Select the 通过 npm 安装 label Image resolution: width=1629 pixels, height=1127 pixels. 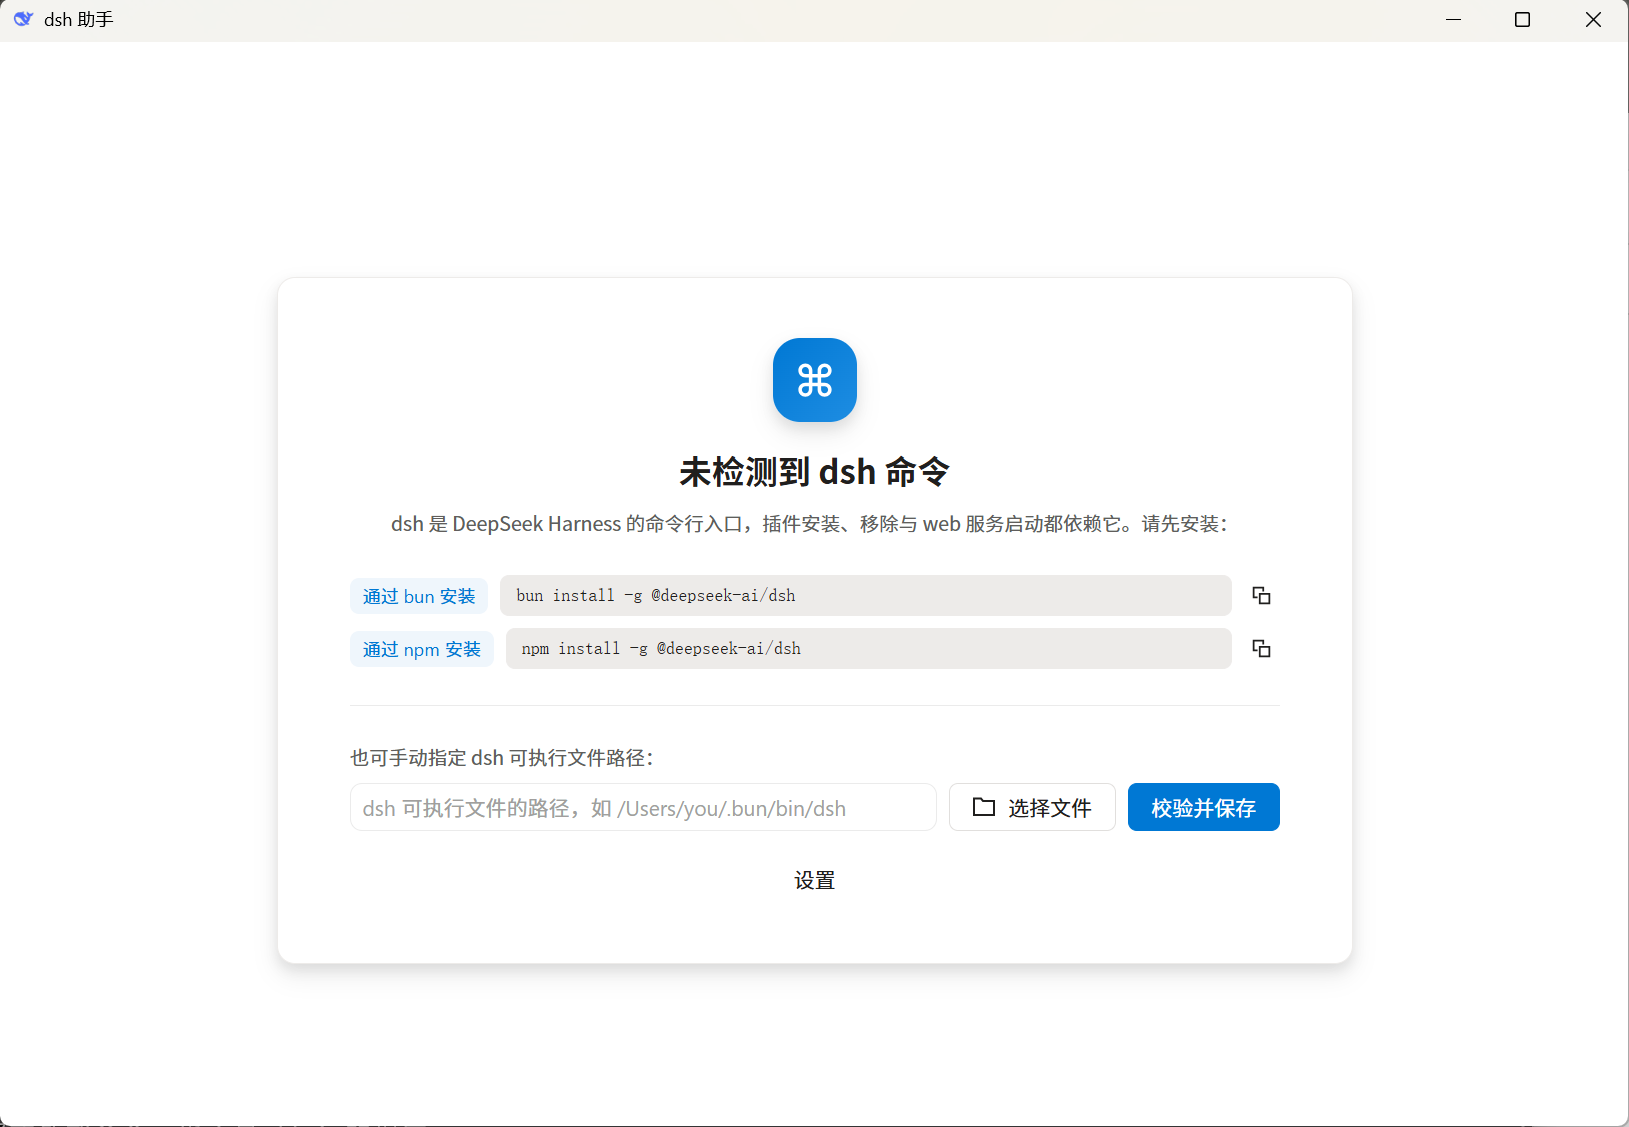click(x=422, y=649)
